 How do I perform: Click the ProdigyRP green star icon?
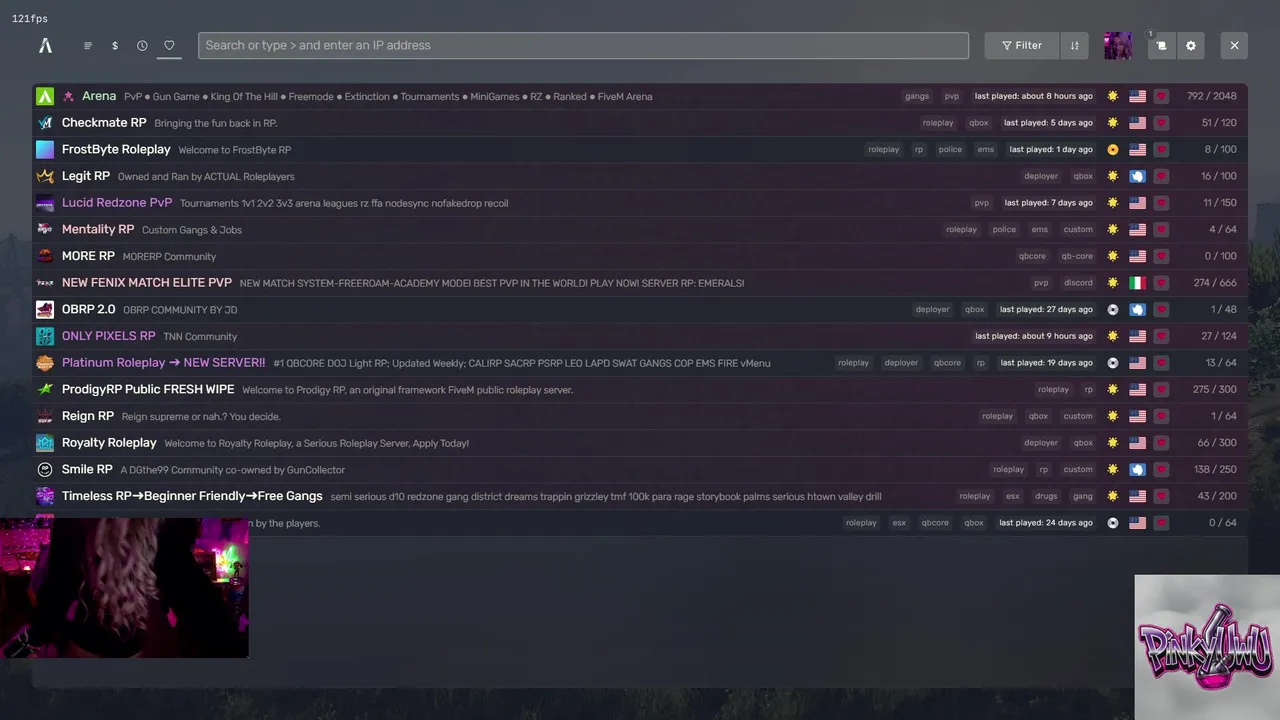click(45, 389)
